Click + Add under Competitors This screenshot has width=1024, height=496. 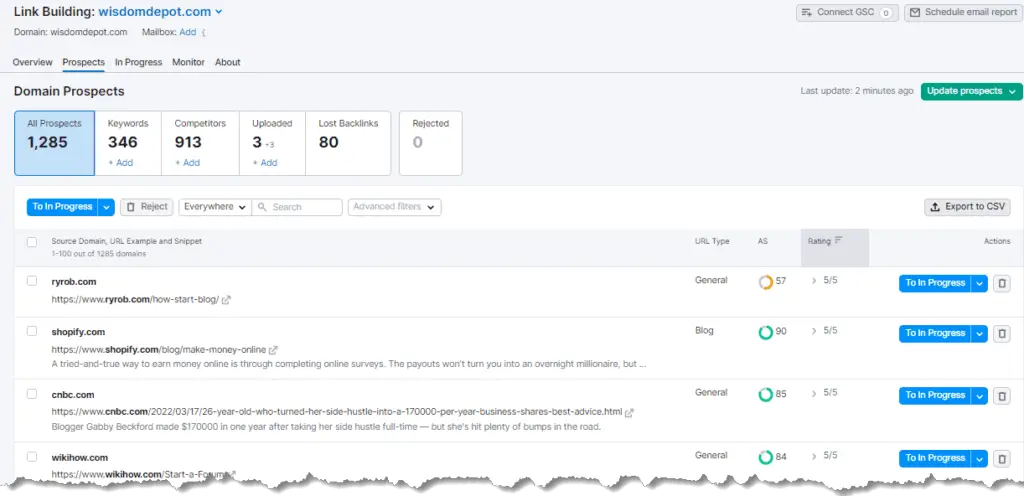tap(187, 163)
